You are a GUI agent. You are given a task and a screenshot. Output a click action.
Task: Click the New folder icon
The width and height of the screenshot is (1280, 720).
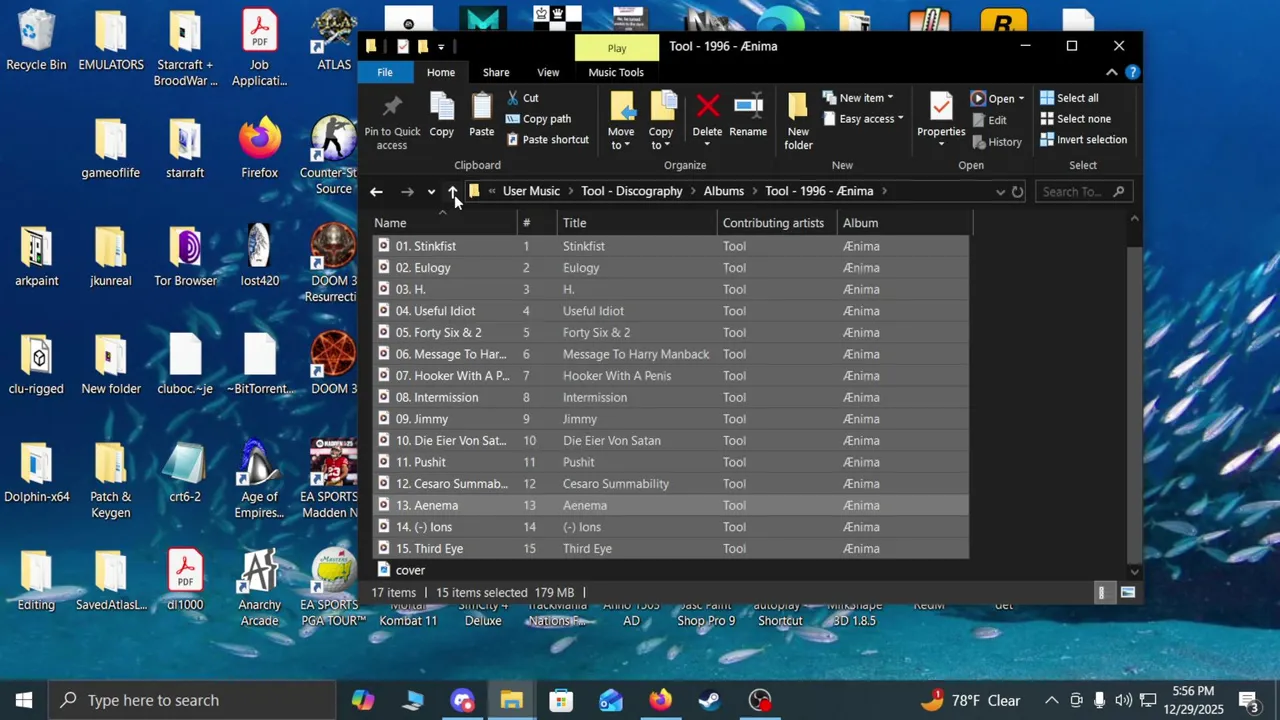click(x=797, y=107)
